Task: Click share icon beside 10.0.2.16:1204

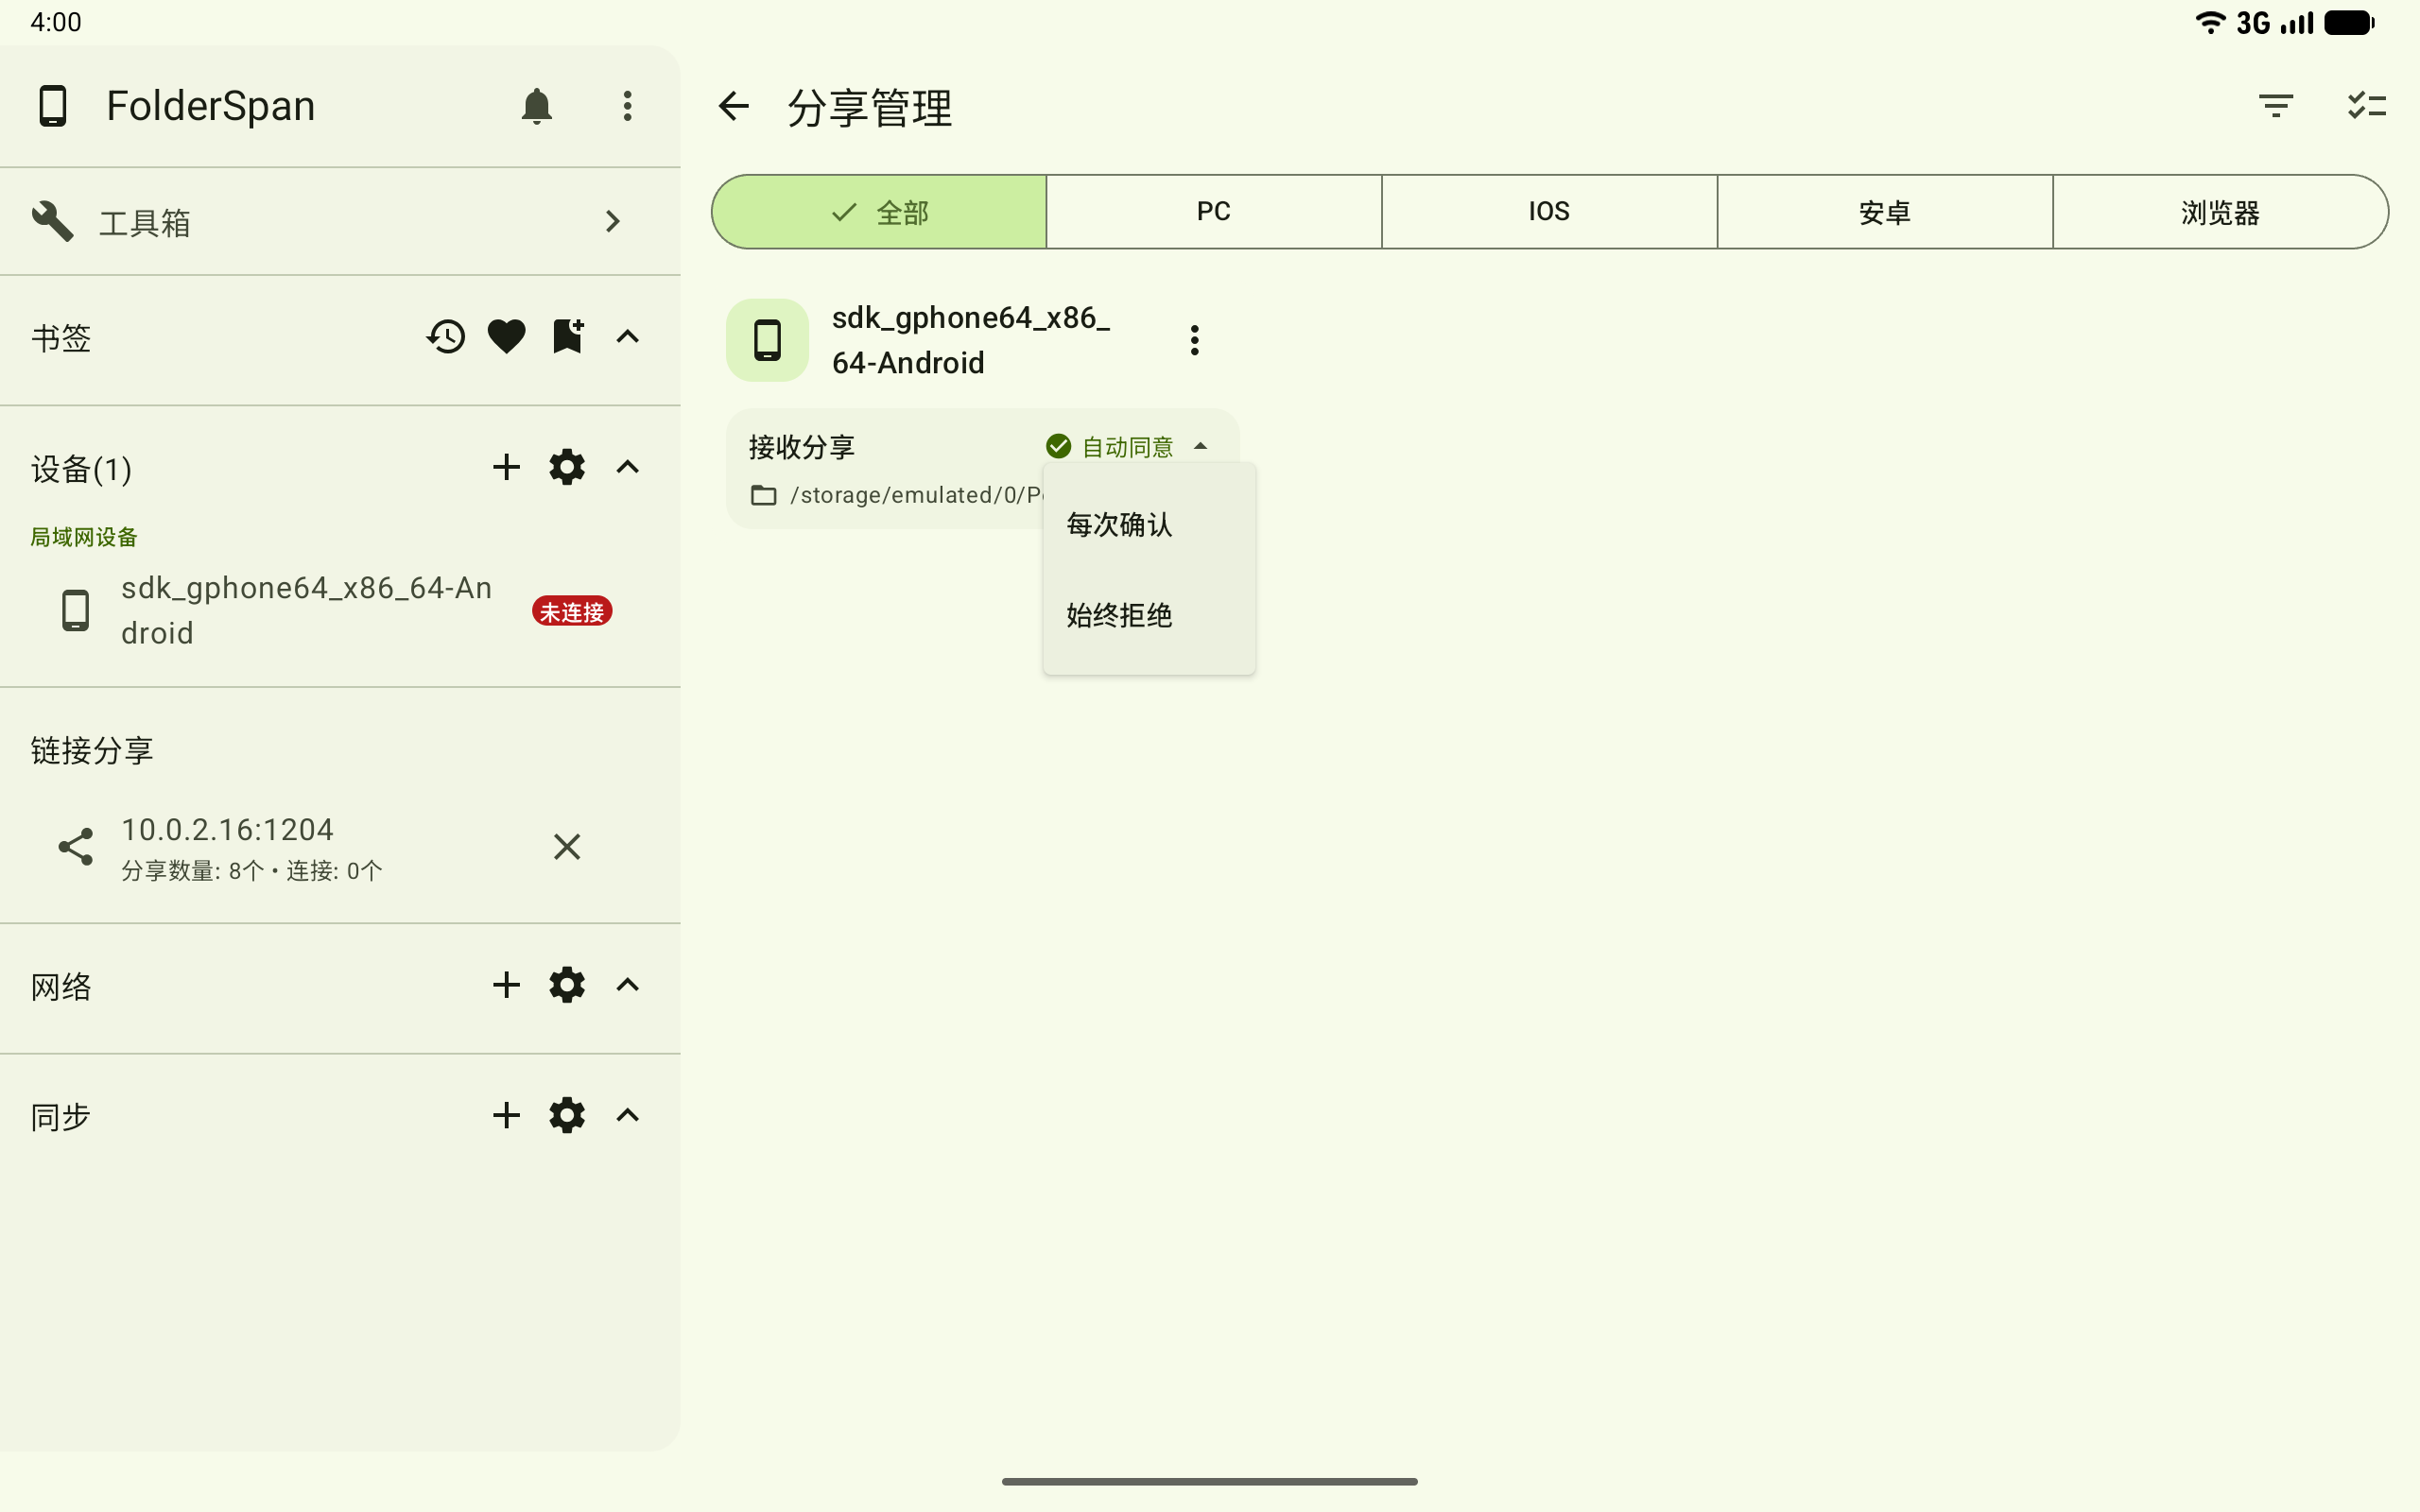Action: tap(76, 847)
